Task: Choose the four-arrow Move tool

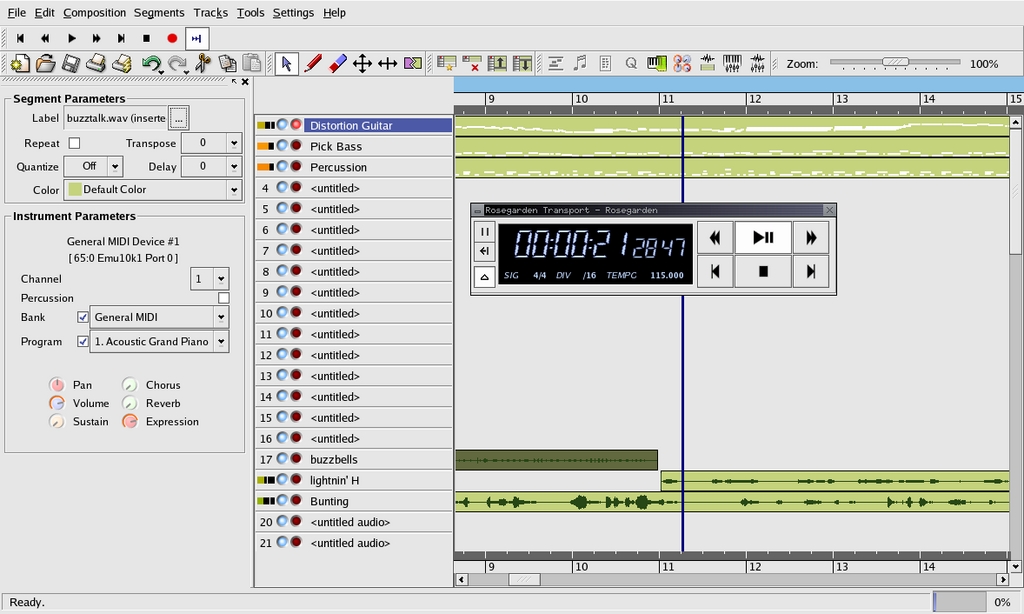Action: [x=362, y=64]
